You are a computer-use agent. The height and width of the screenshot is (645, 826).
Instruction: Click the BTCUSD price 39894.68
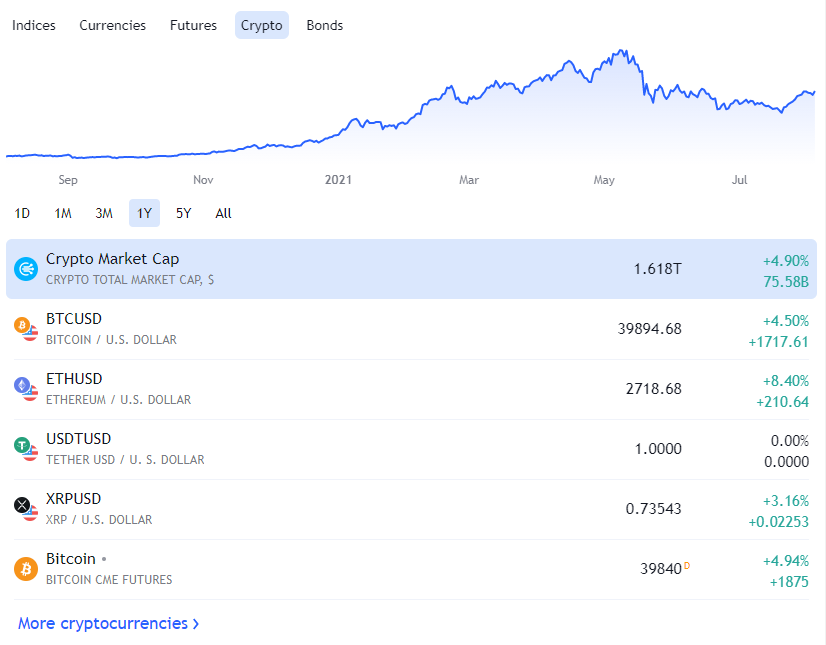click(650, 329)
